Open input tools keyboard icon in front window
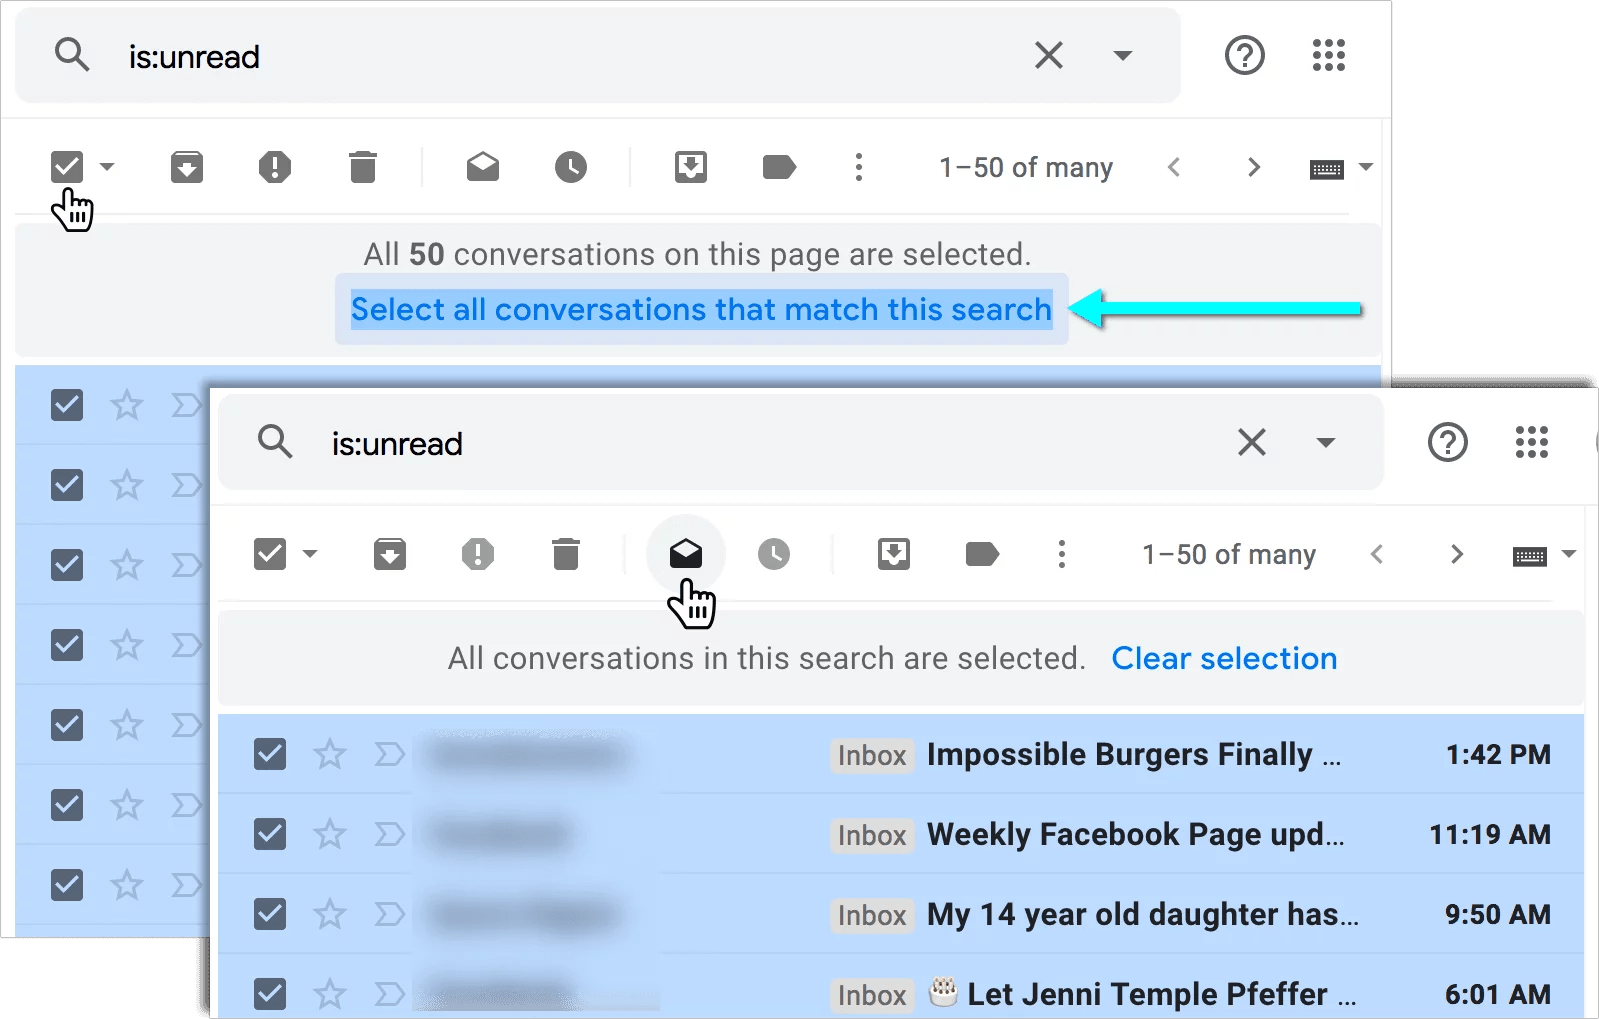The image size is (1599, 1019). coord(1530,556)
